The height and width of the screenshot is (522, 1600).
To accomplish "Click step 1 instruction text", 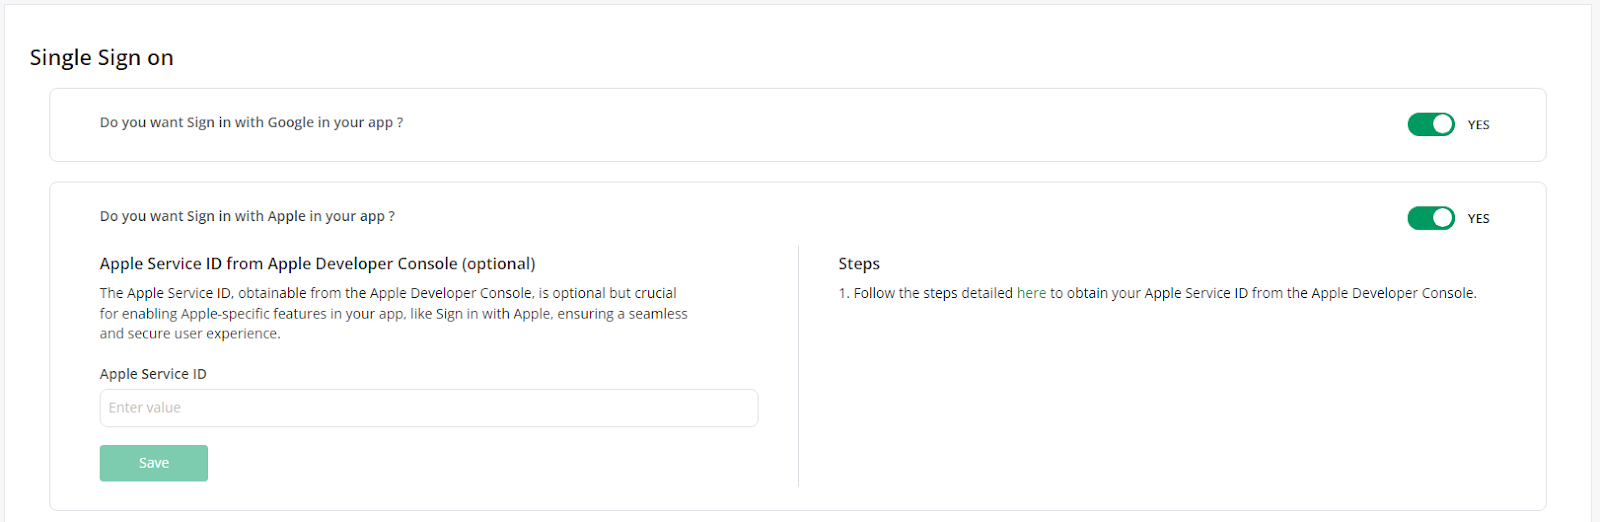I will (1157, 293).
